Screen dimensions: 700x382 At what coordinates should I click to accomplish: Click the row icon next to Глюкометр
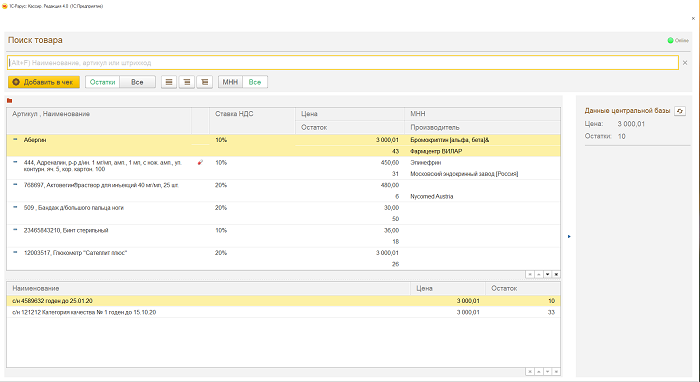15,252
